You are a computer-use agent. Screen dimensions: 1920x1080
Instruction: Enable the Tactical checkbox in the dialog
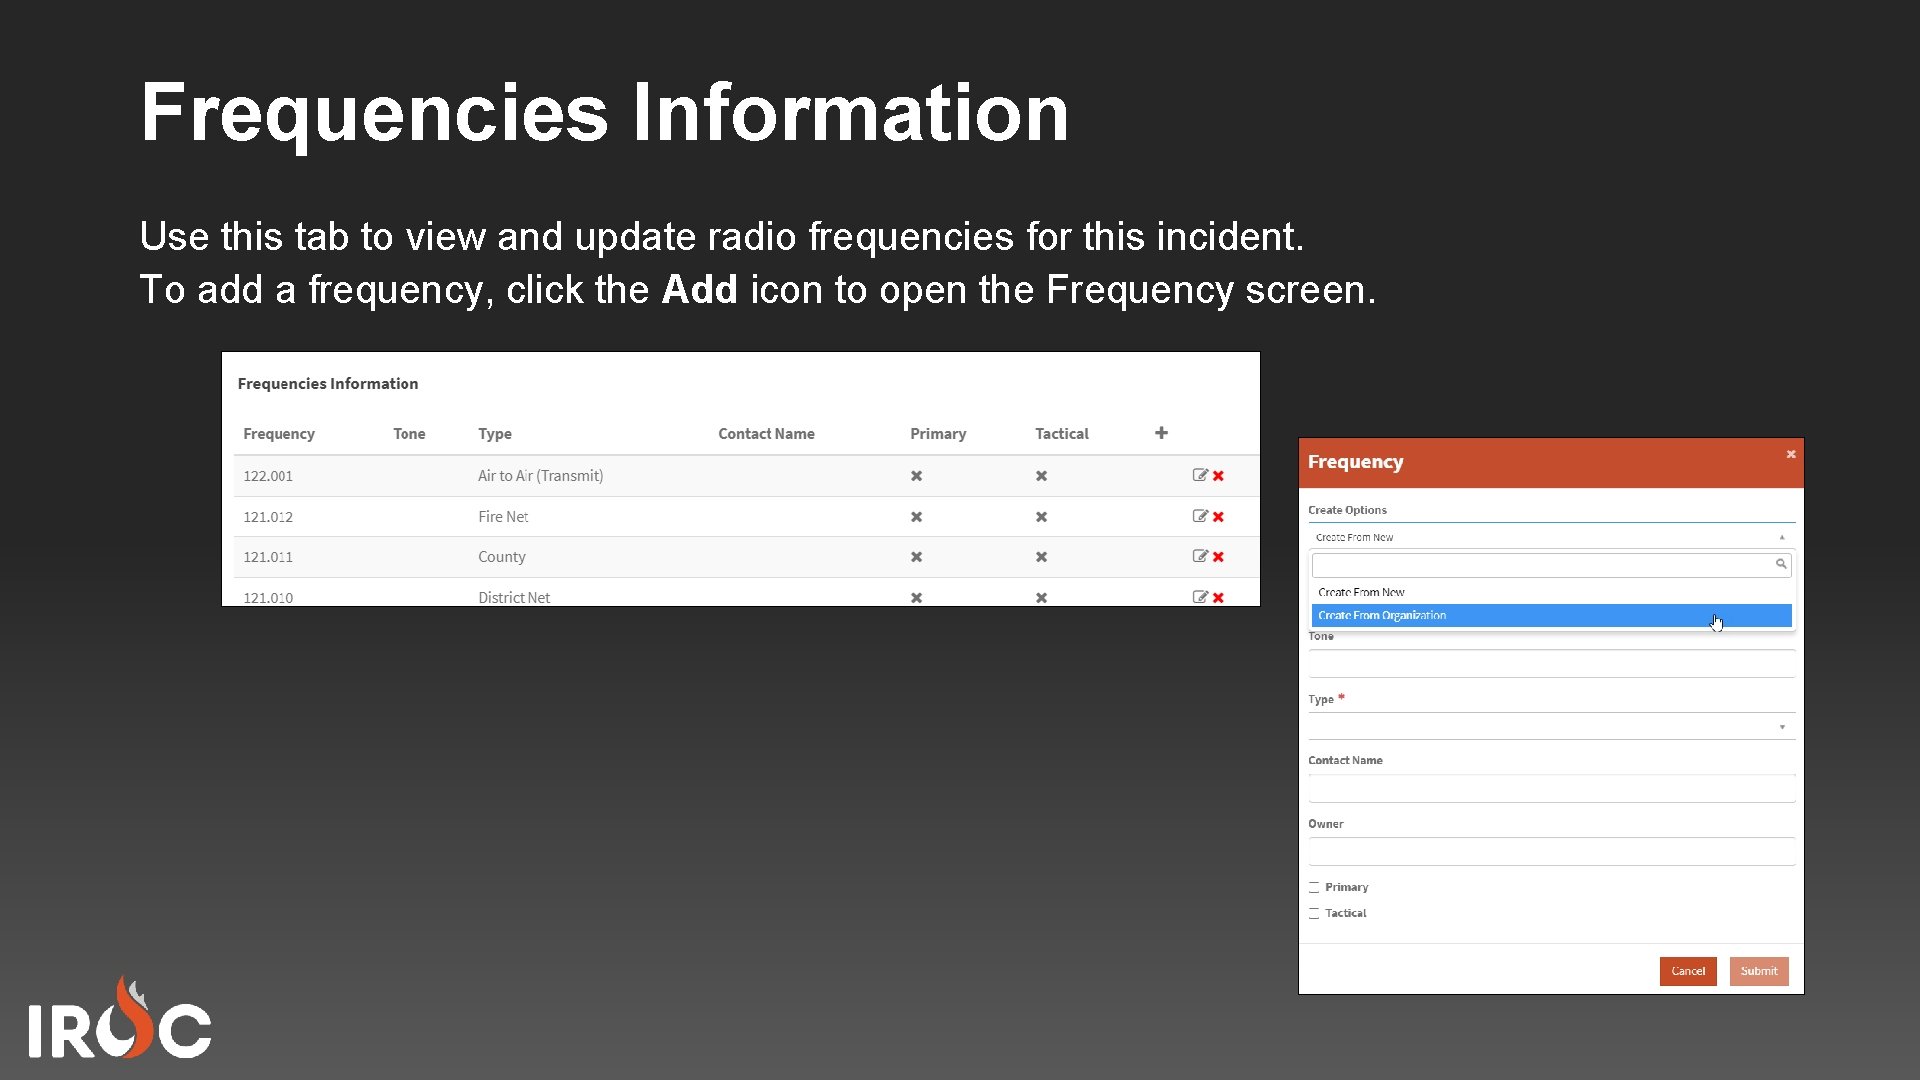1314,912
